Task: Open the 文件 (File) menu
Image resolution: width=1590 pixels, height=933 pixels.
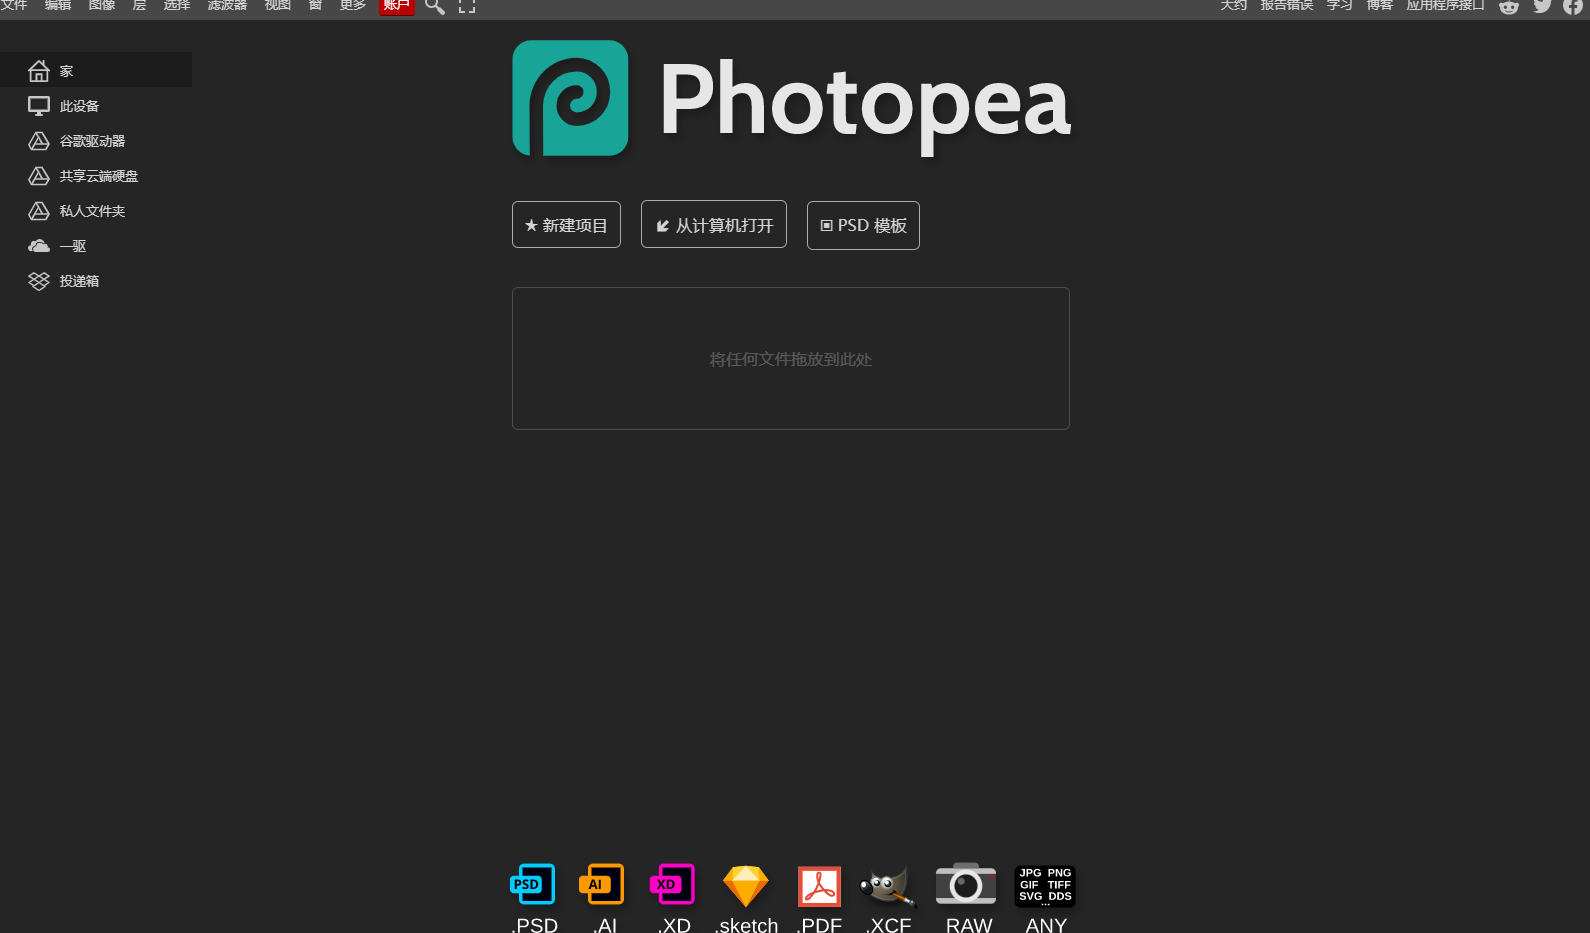Action: coord(14,5)
